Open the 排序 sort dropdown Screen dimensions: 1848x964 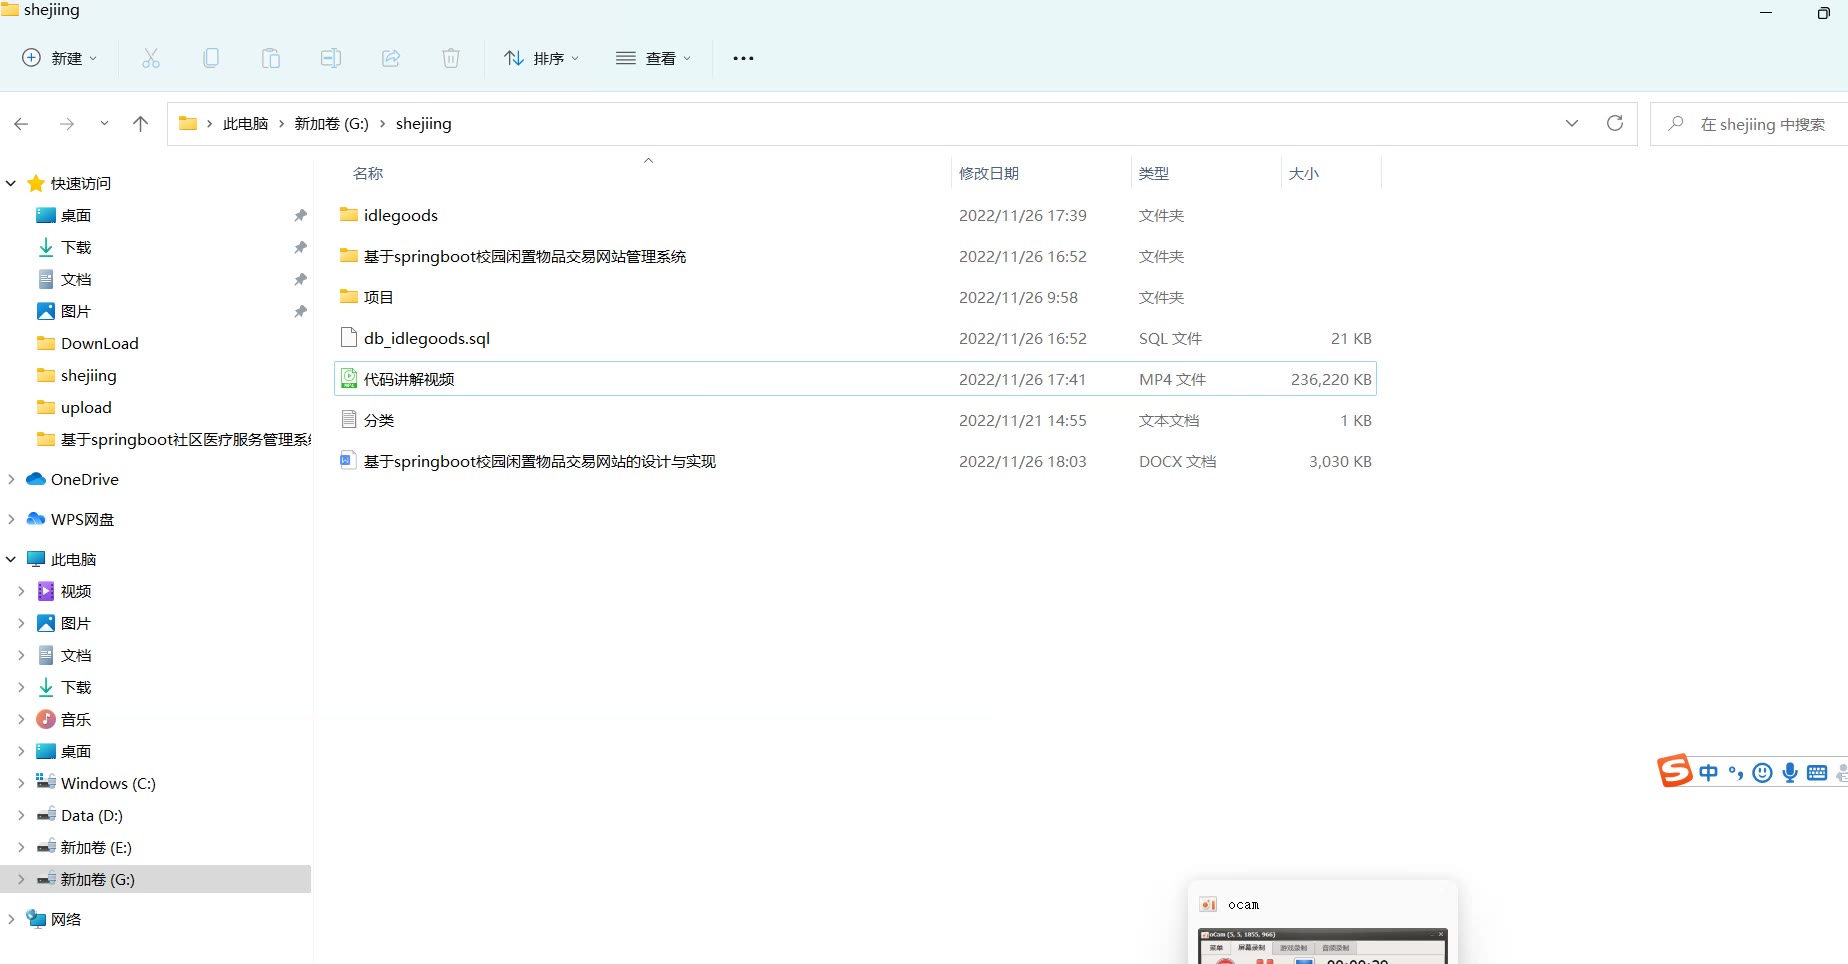click(x=541, y=59)
